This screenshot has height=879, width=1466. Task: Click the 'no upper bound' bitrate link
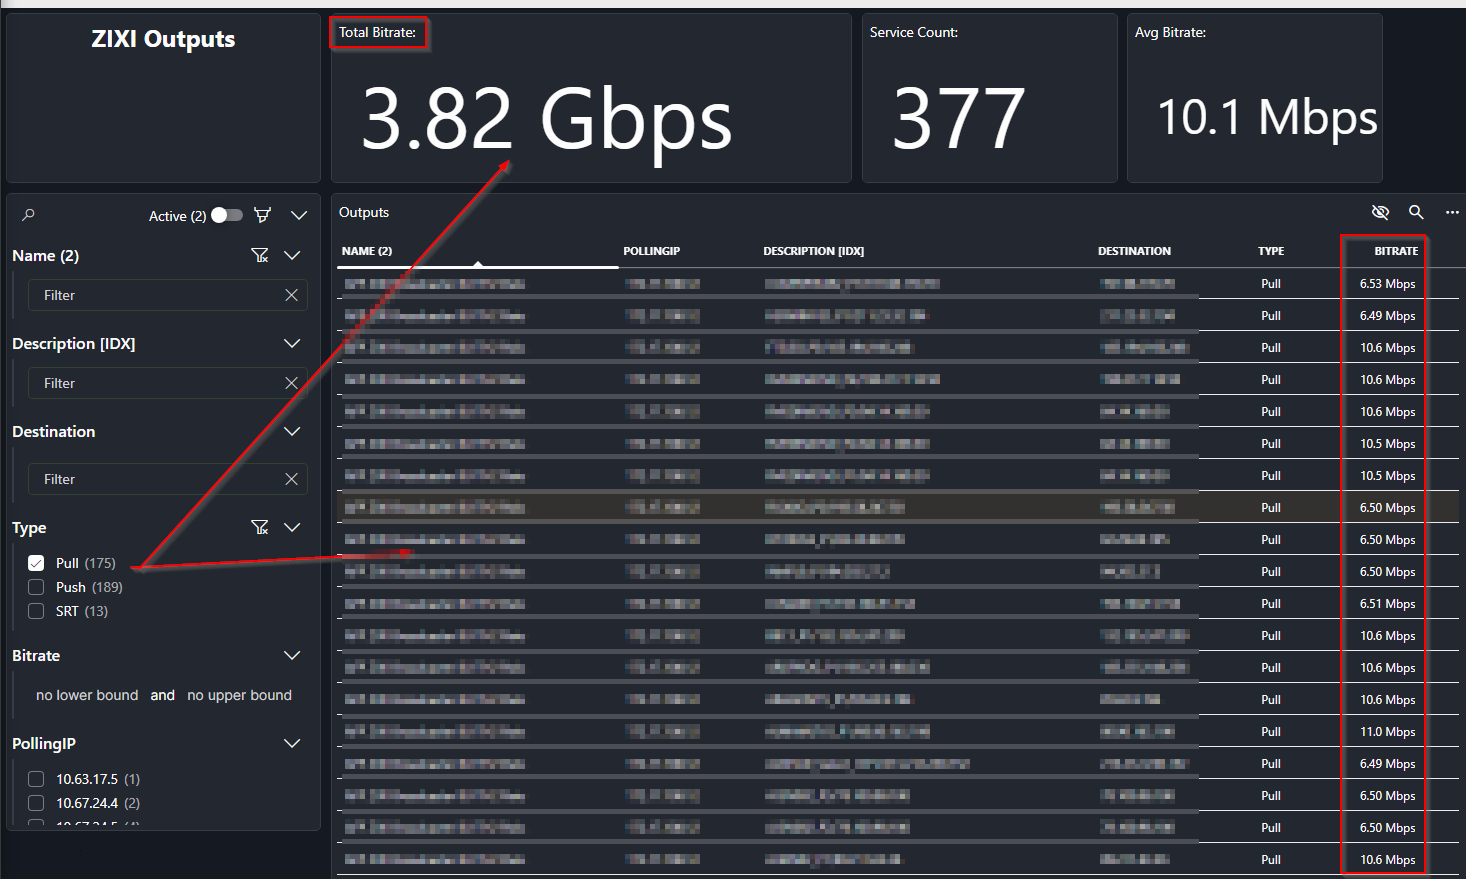pos(239,696)
